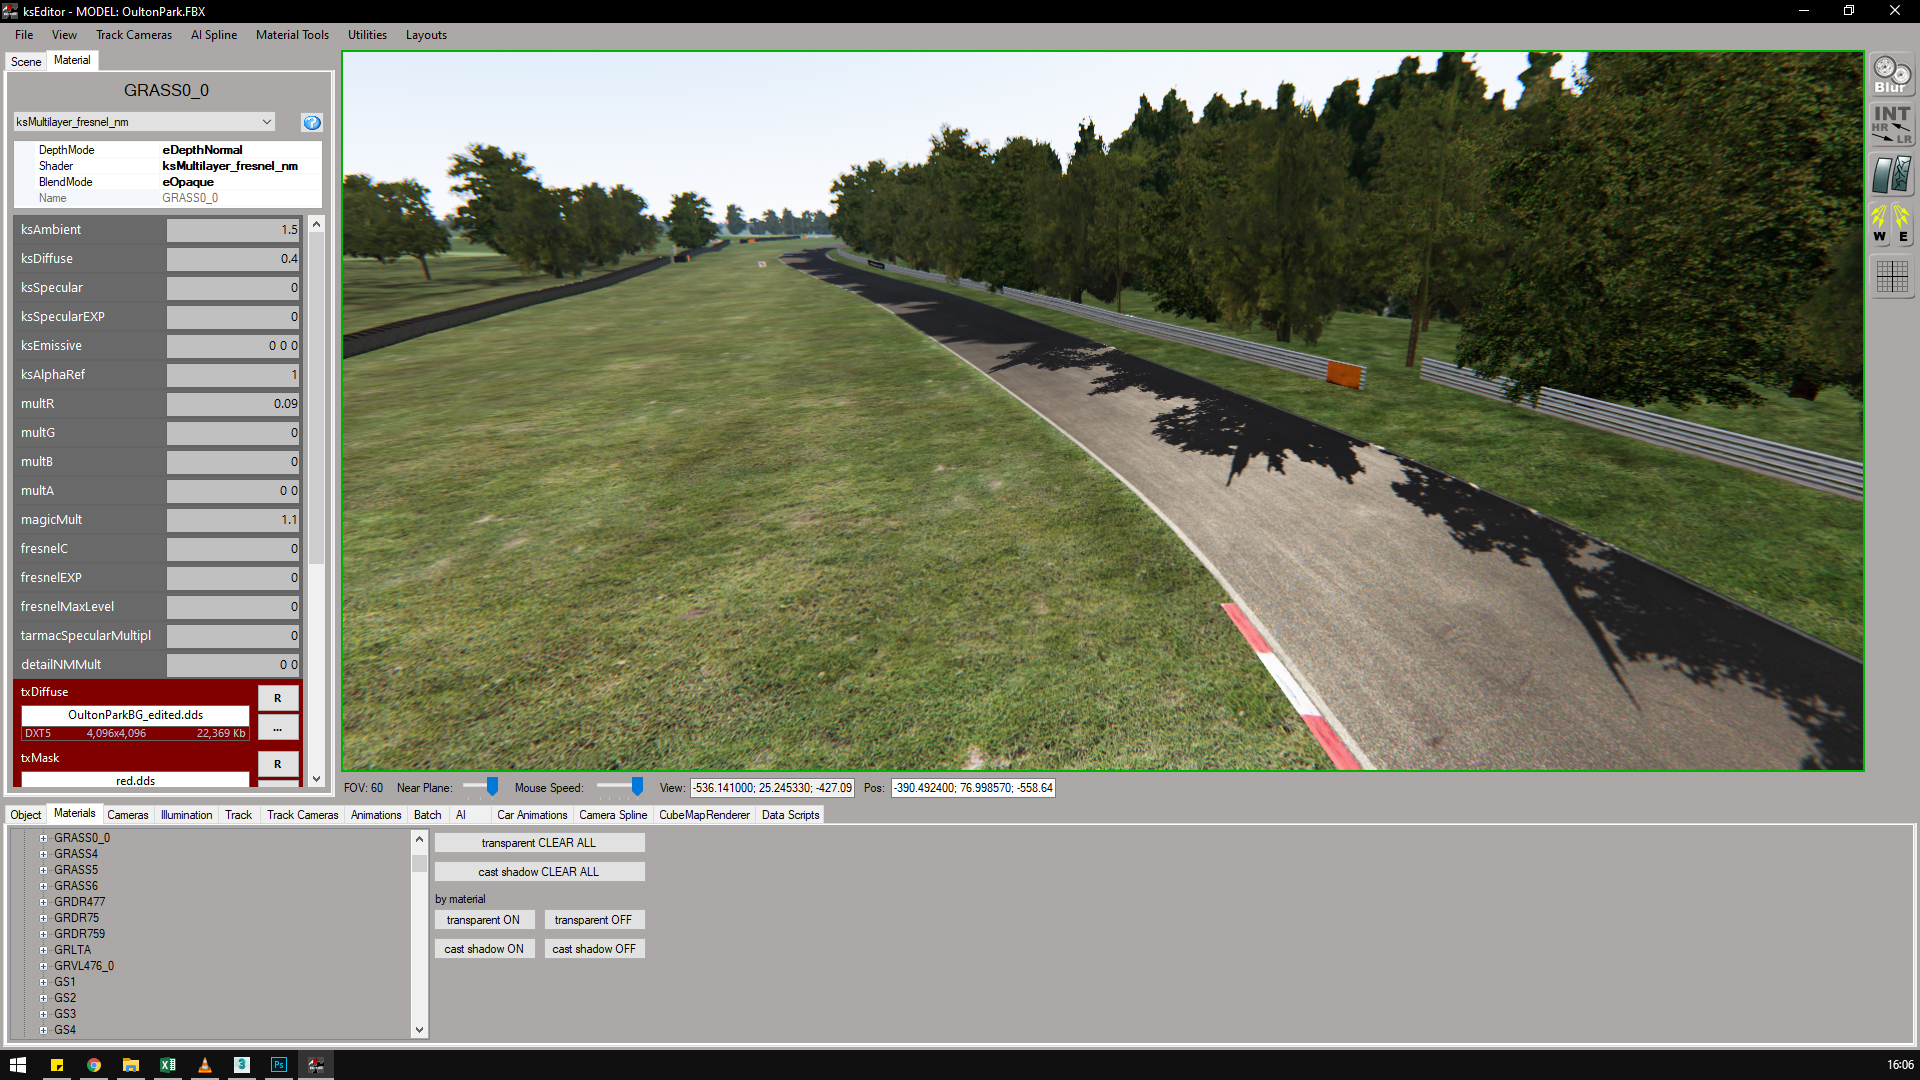Select the GS1 material in list

tap(65, 982)
